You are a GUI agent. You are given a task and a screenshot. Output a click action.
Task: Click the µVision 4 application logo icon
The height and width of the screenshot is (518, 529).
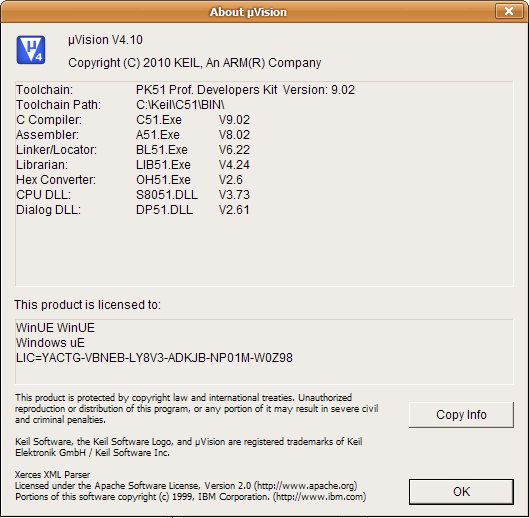[x=31, y=50]
